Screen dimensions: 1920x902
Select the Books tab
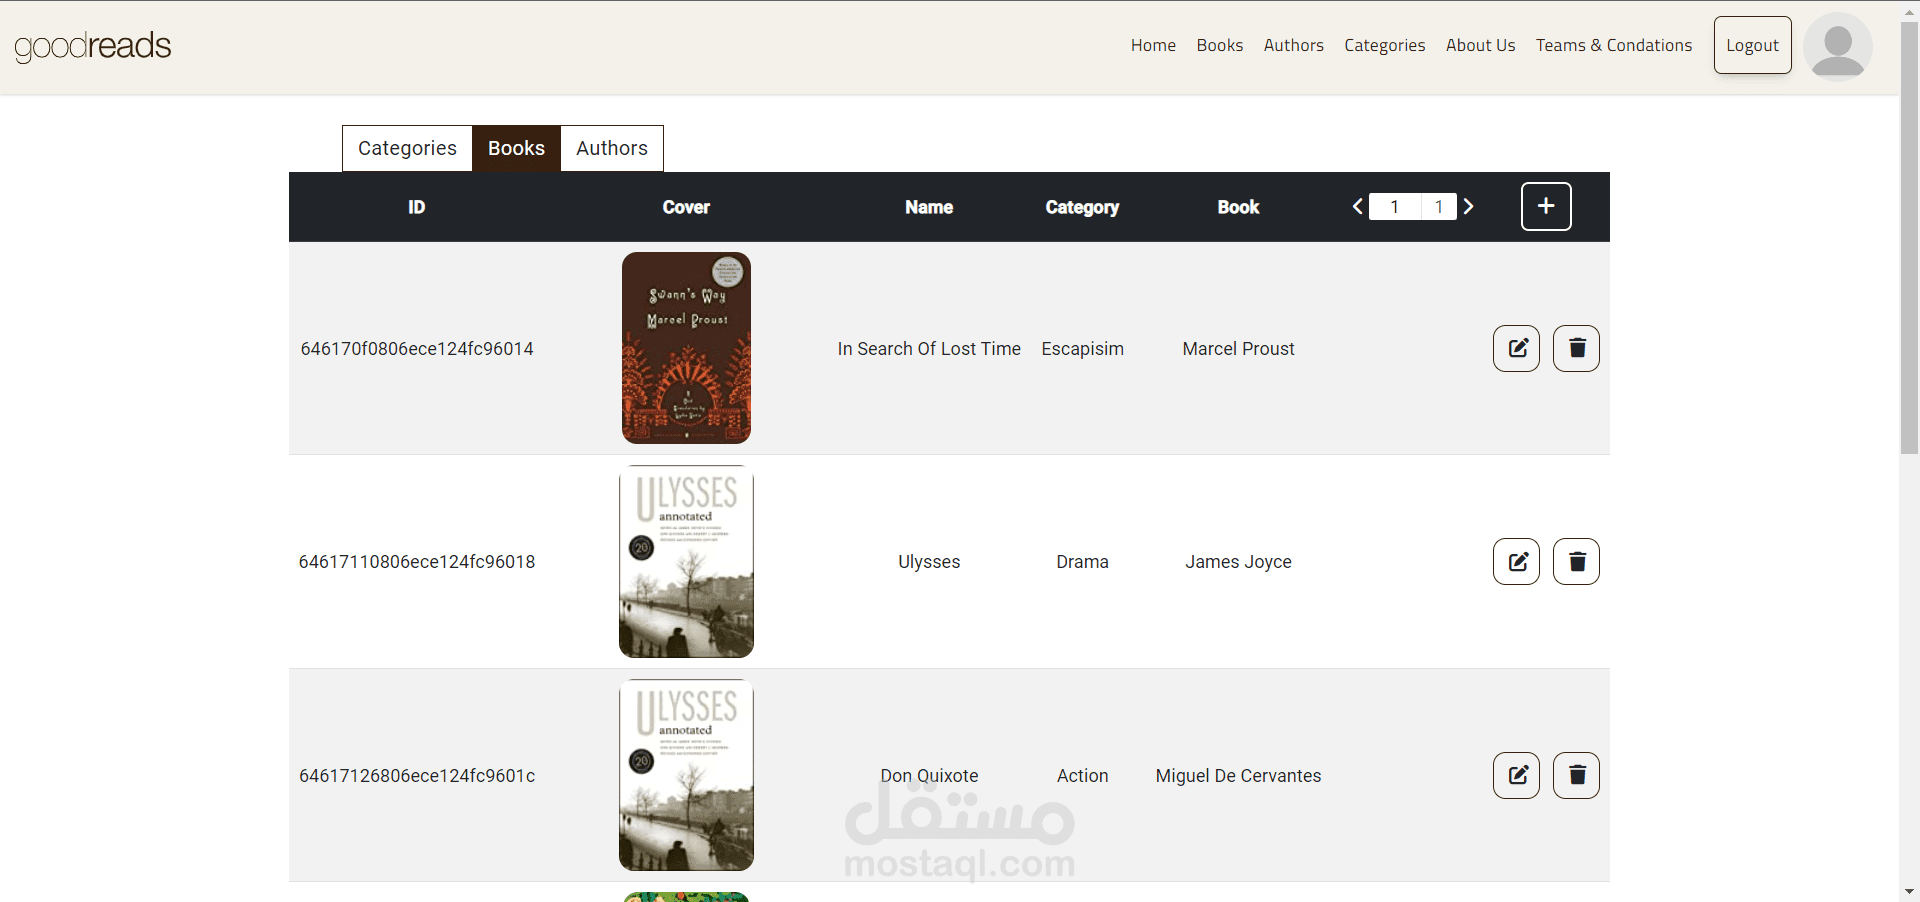516,148
